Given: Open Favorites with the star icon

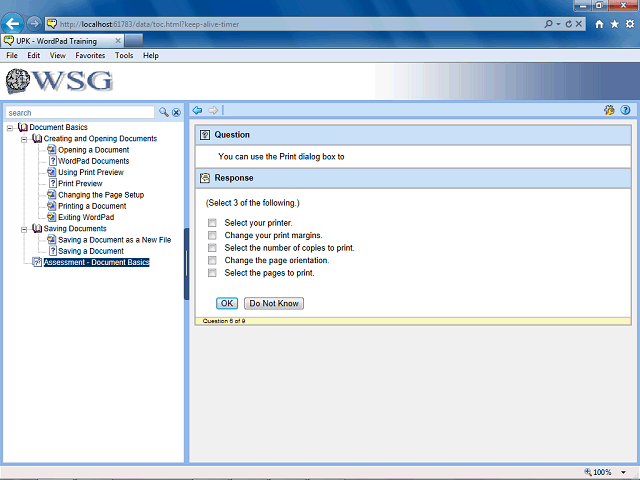Looking at the screenshot, I should tap(614, 24).
